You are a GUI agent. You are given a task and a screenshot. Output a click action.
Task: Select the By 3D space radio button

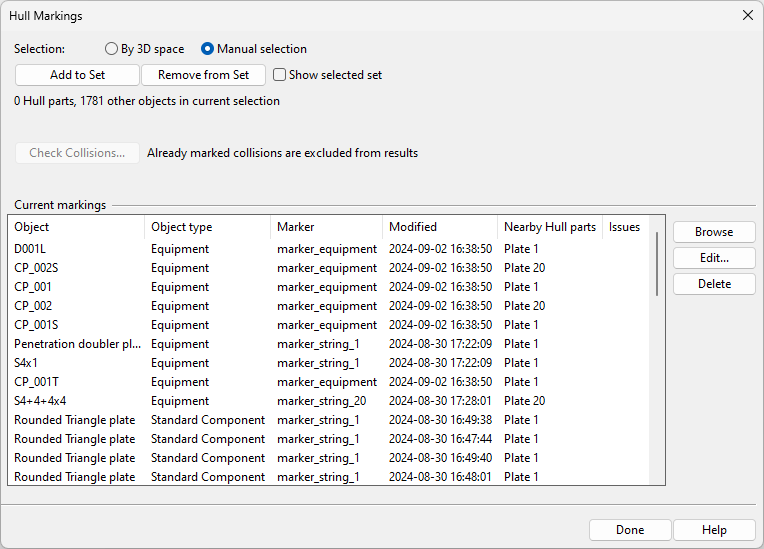[112, 49]
